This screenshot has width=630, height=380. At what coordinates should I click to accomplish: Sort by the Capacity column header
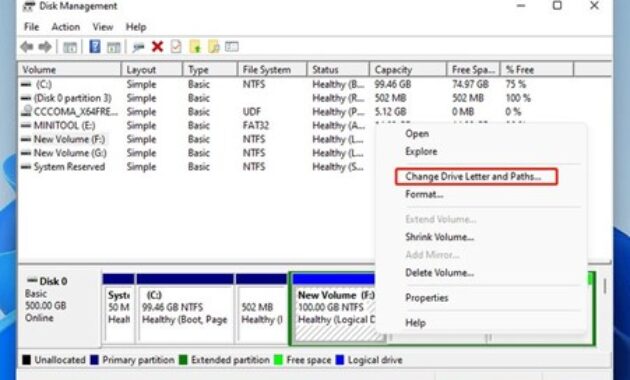pyautogui.click(x=408, y=69)
